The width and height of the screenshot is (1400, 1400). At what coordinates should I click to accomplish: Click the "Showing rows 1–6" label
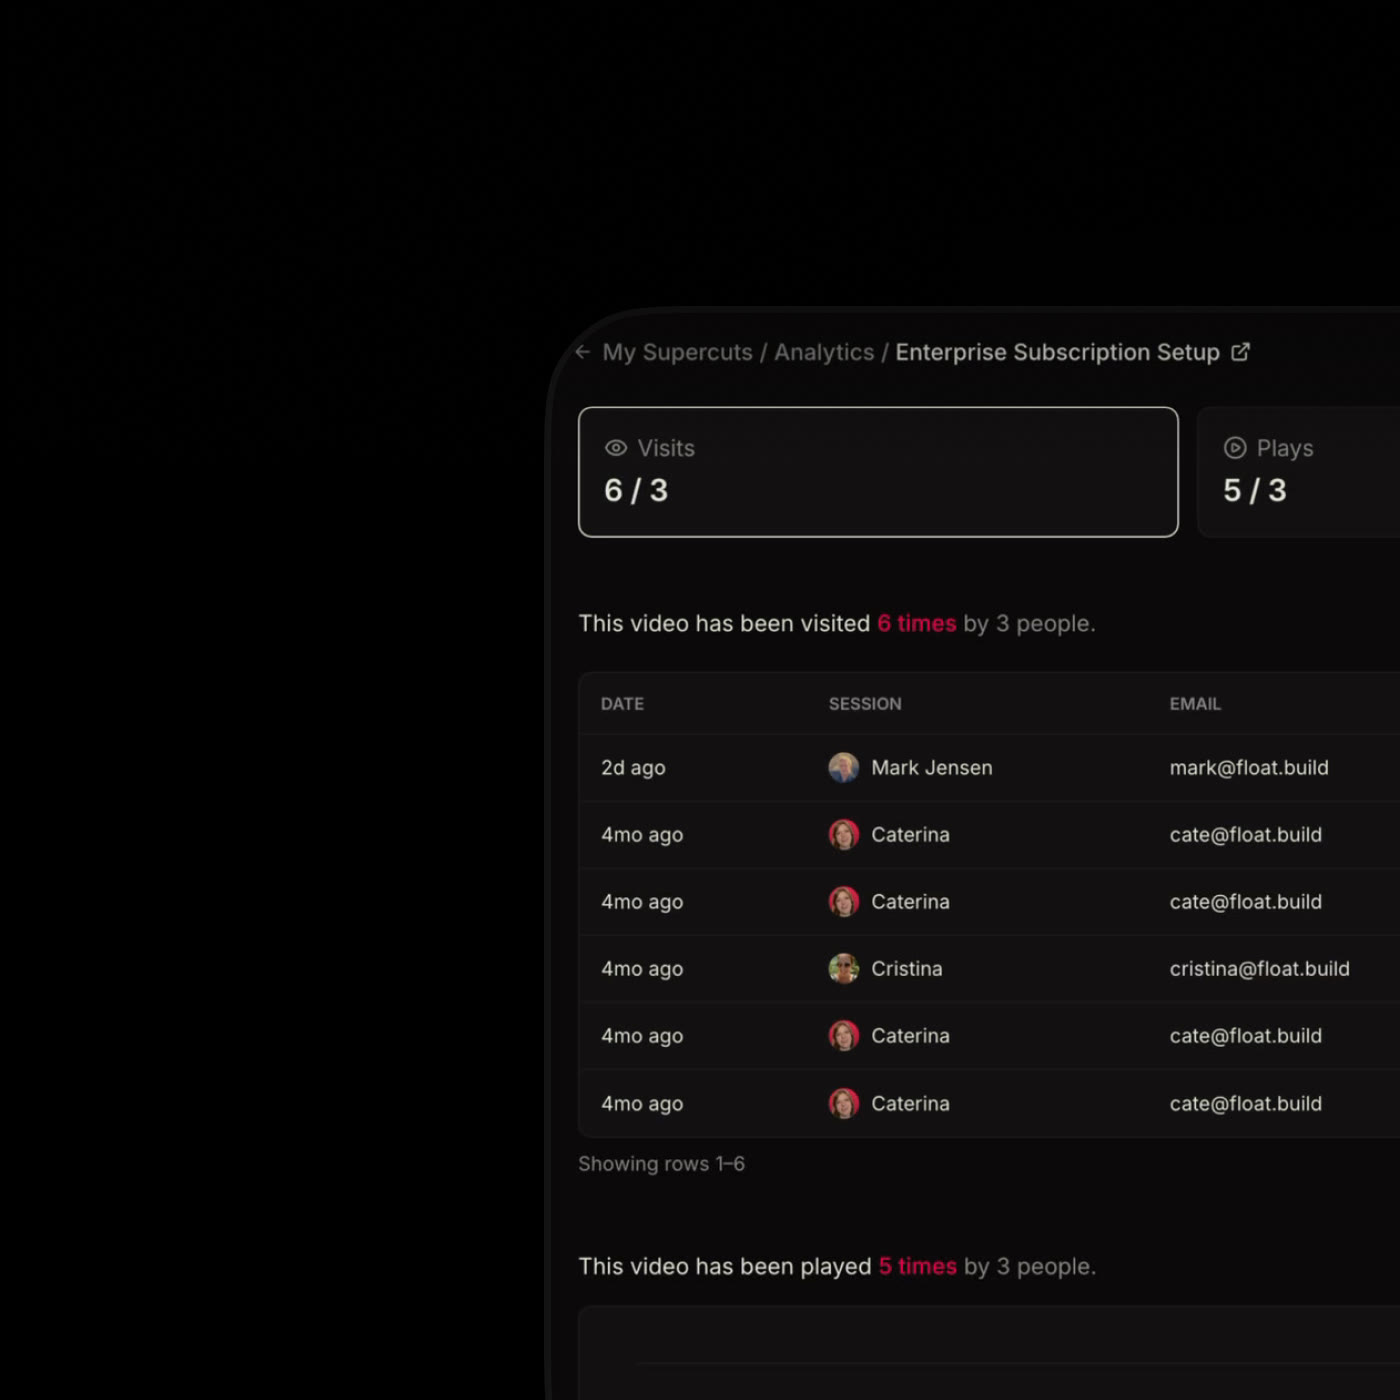661,1164
